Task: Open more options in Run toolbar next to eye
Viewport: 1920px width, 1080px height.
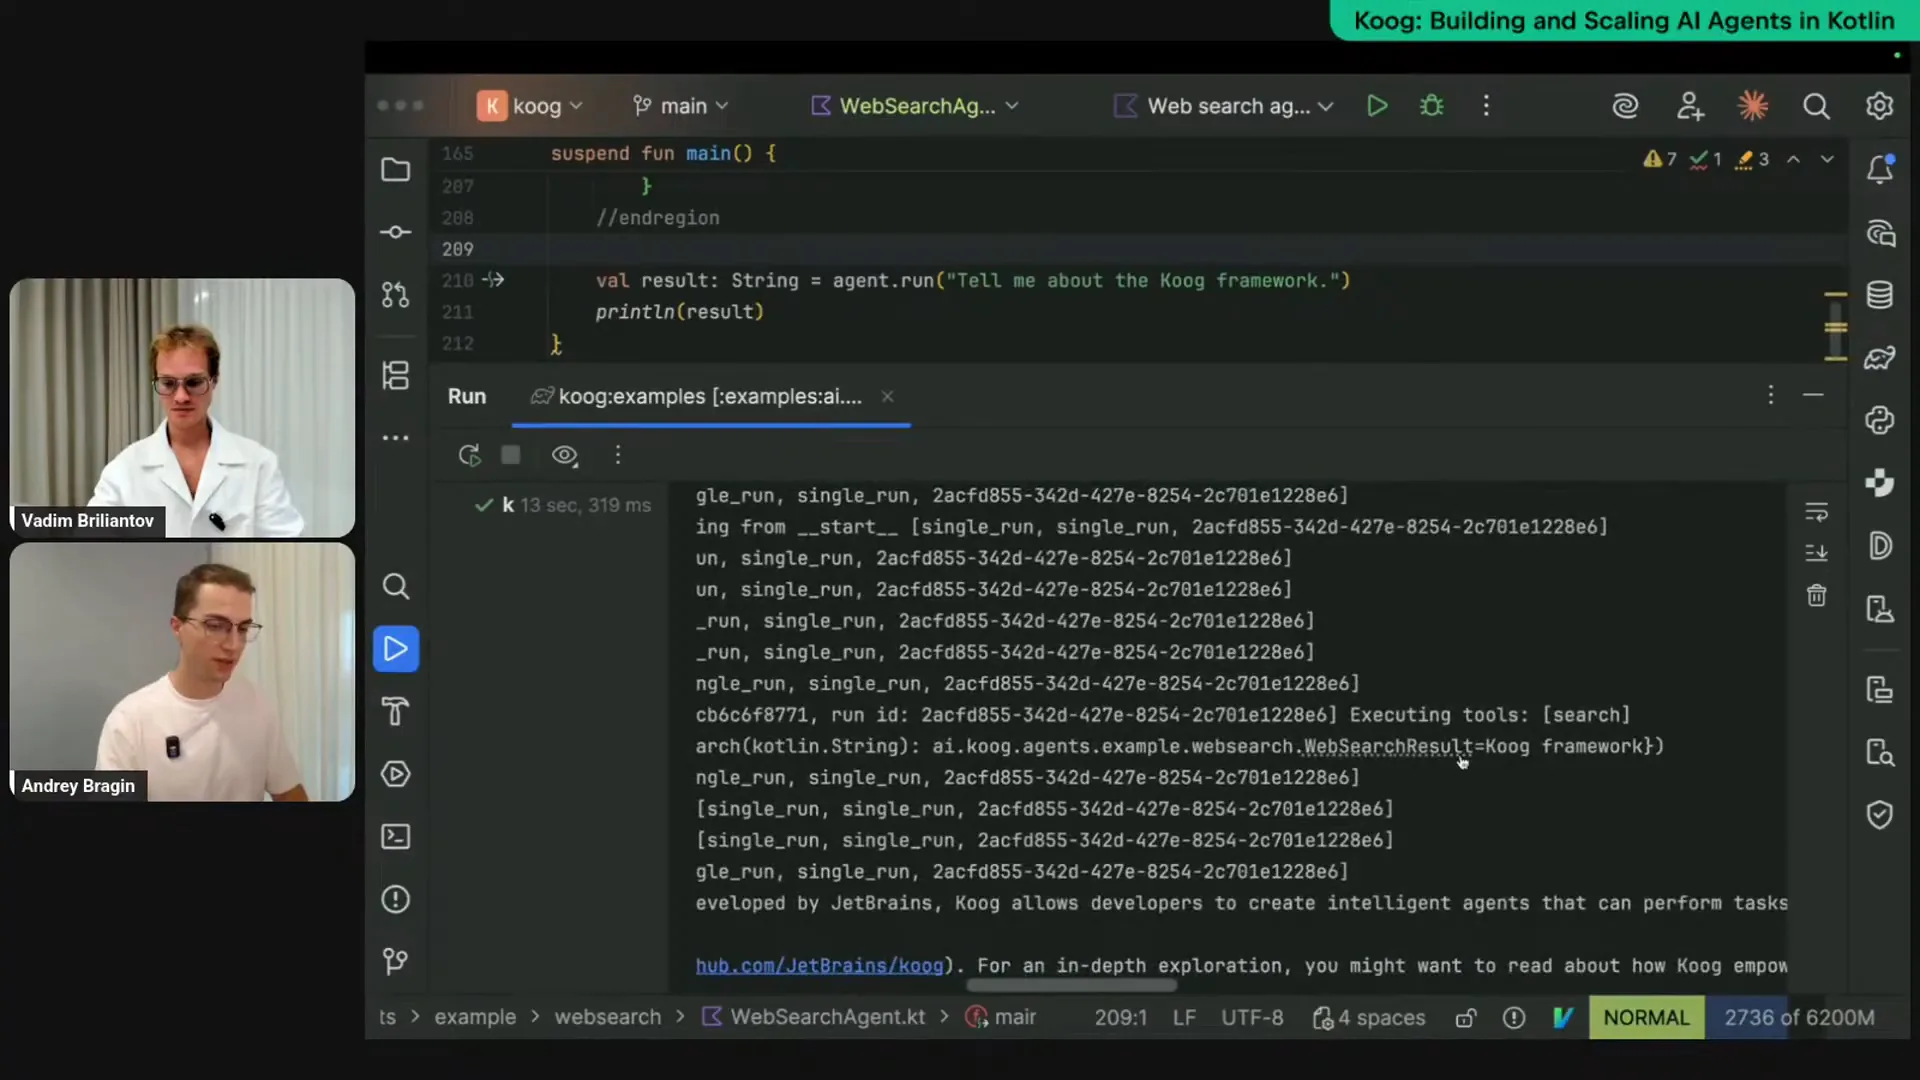Action: click(x=618, y=456)
